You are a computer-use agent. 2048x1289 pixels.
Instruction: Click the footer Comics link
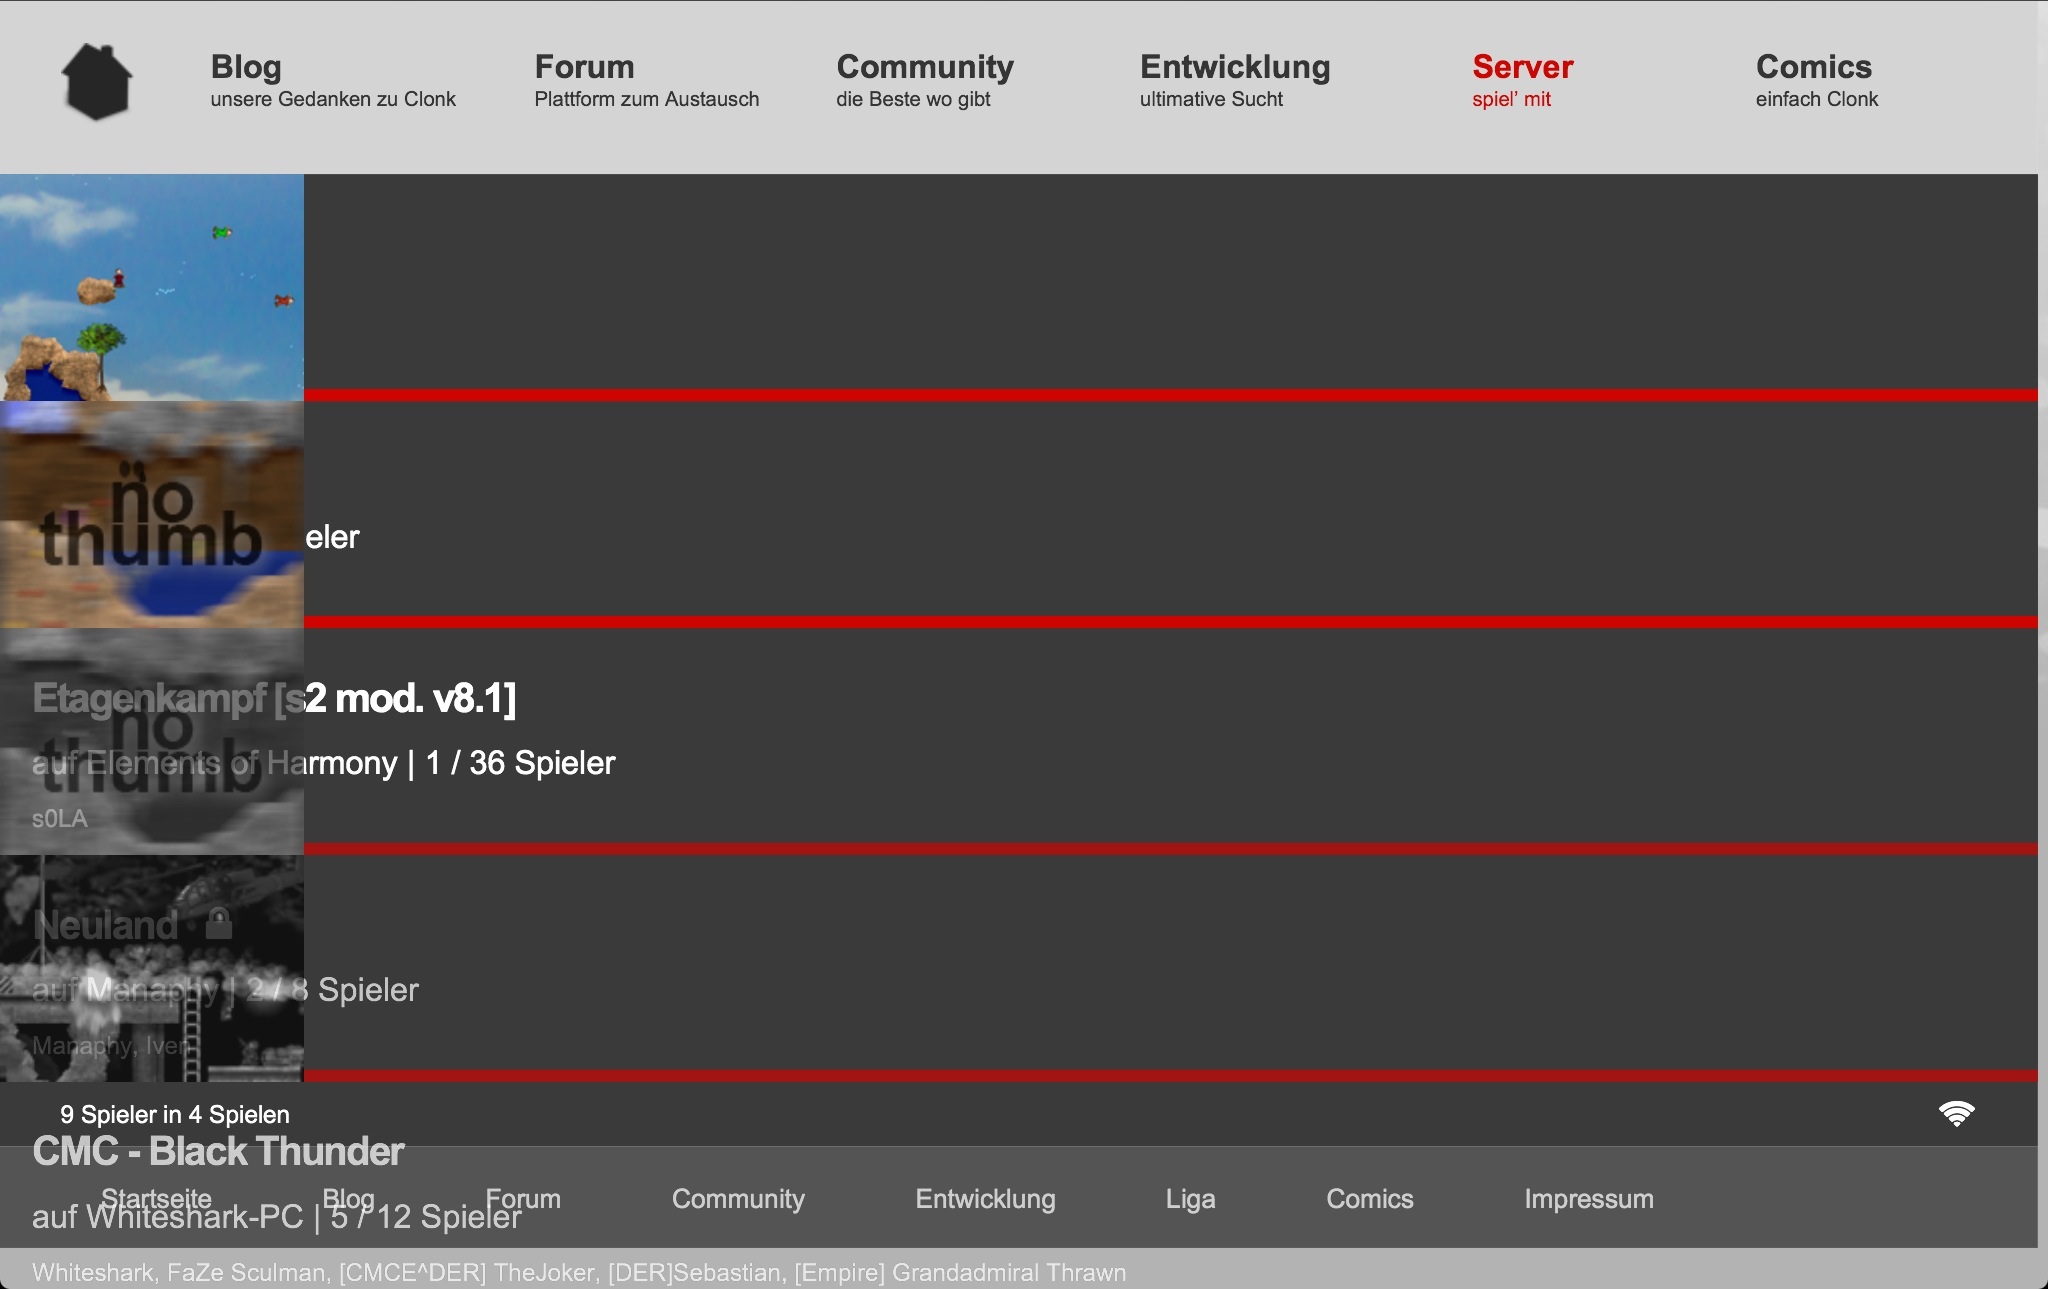[1369, 1198]
